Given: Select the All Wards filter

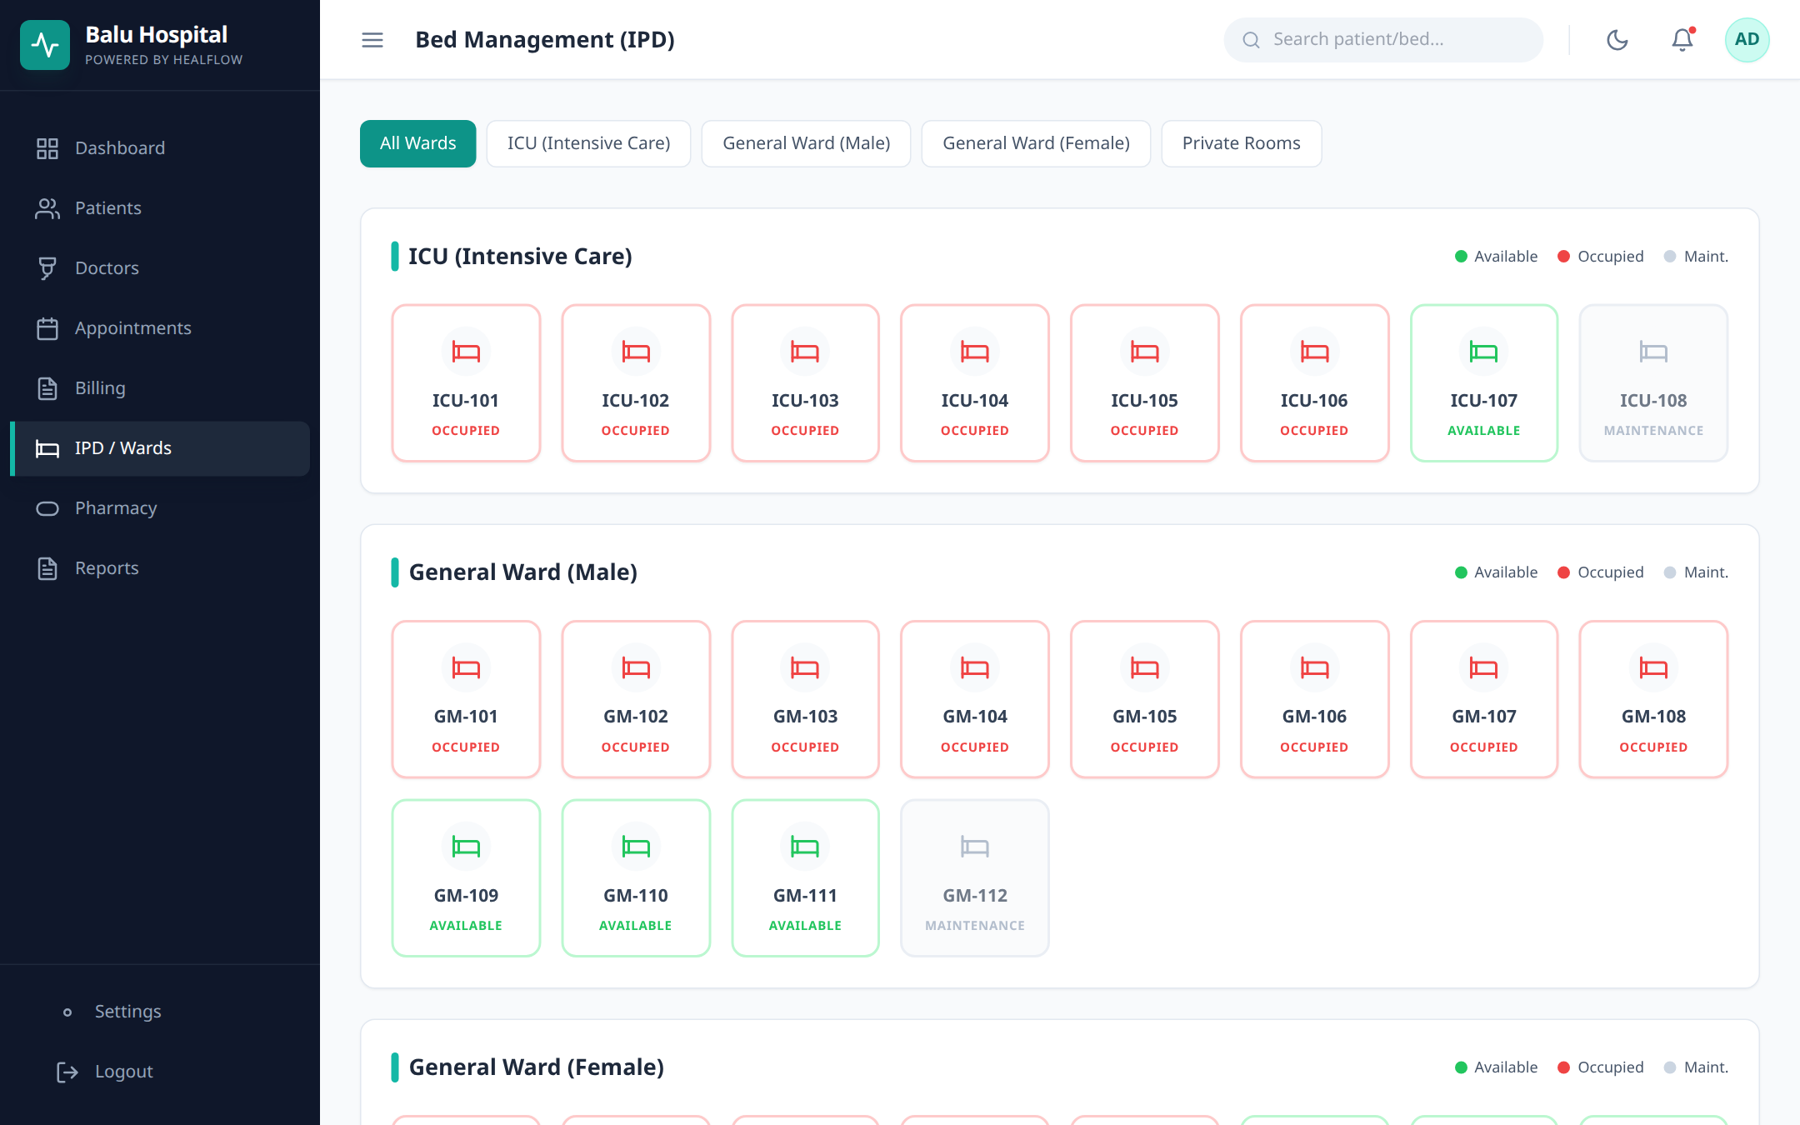Looking at the screenshot, I should click(418, 143).
